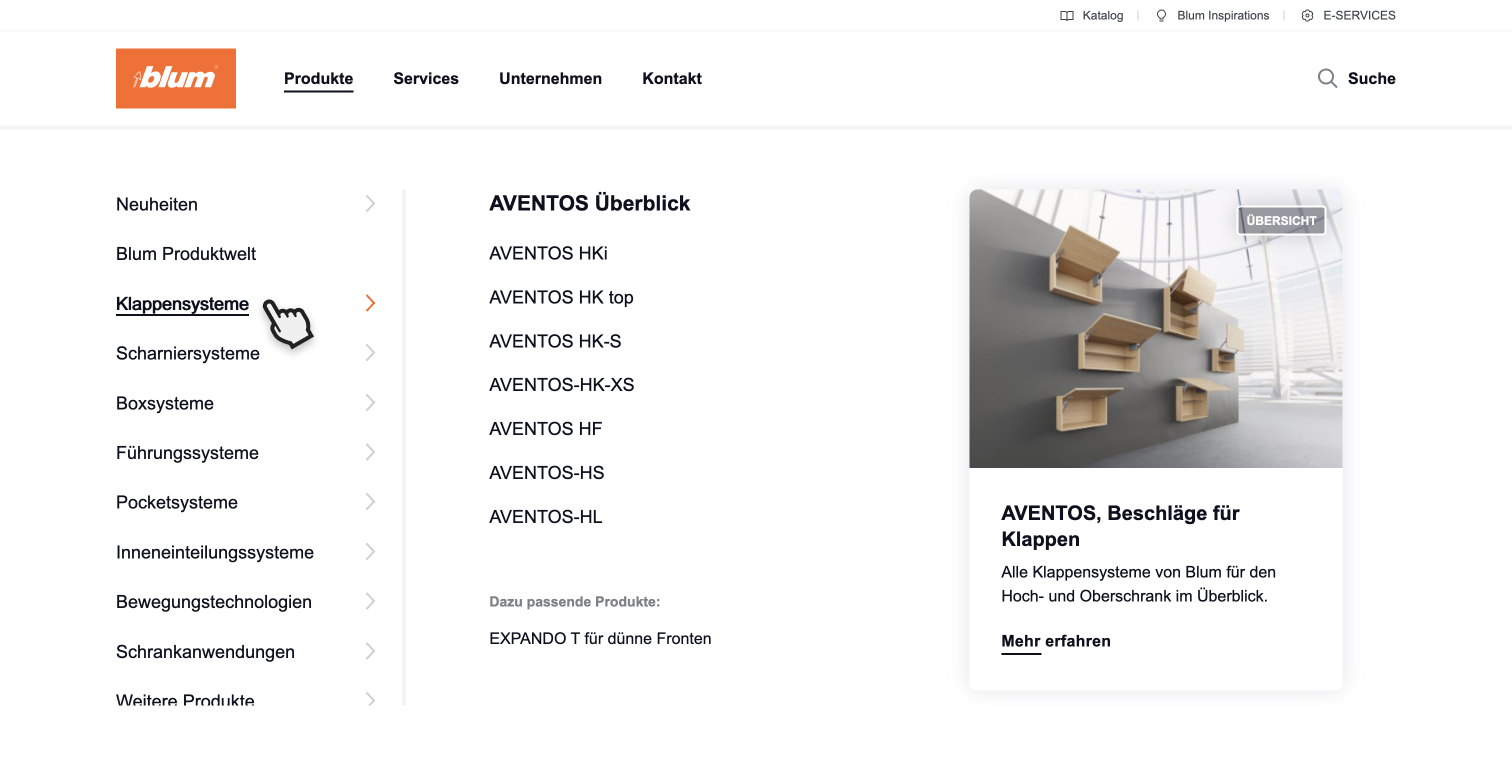
Task: Select Boxsysteme category
Action: pyautogui.click(x=165, y=403)
